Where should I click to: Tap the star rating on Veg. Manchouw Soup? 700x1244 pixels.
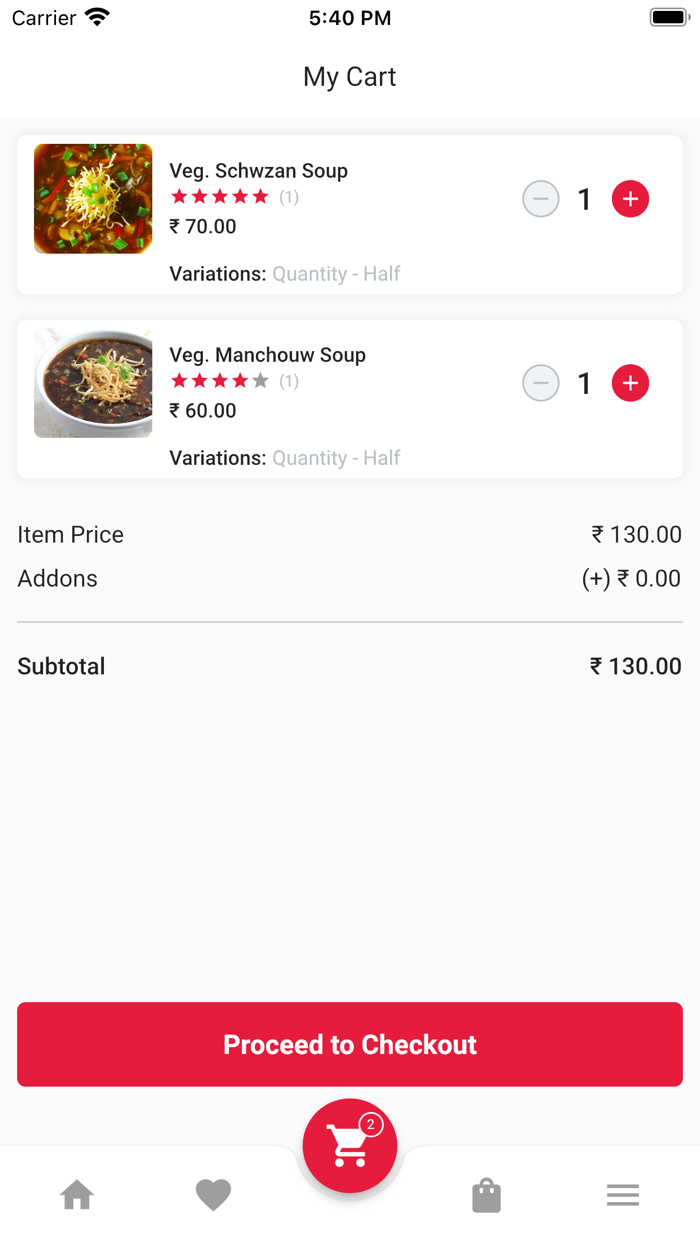tap(220, 381)
